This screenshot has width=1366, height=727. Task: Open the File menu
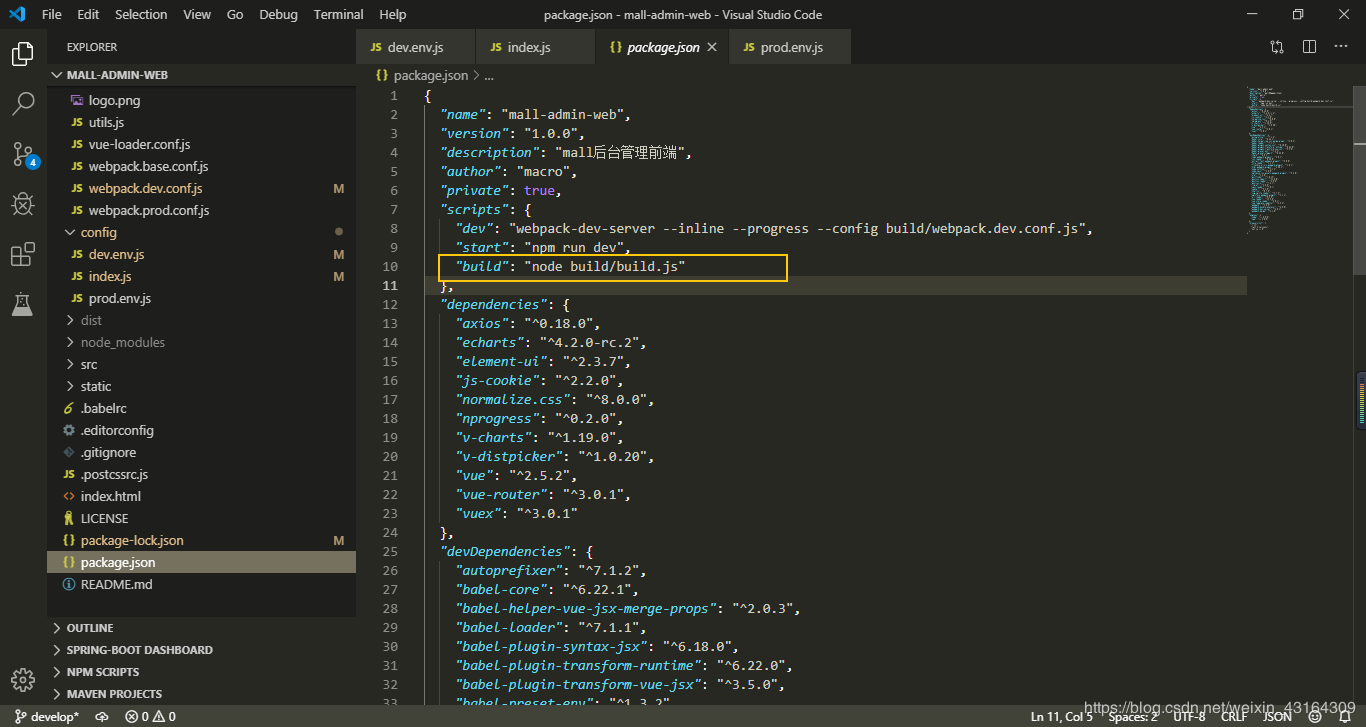click(x=52, y=14)
